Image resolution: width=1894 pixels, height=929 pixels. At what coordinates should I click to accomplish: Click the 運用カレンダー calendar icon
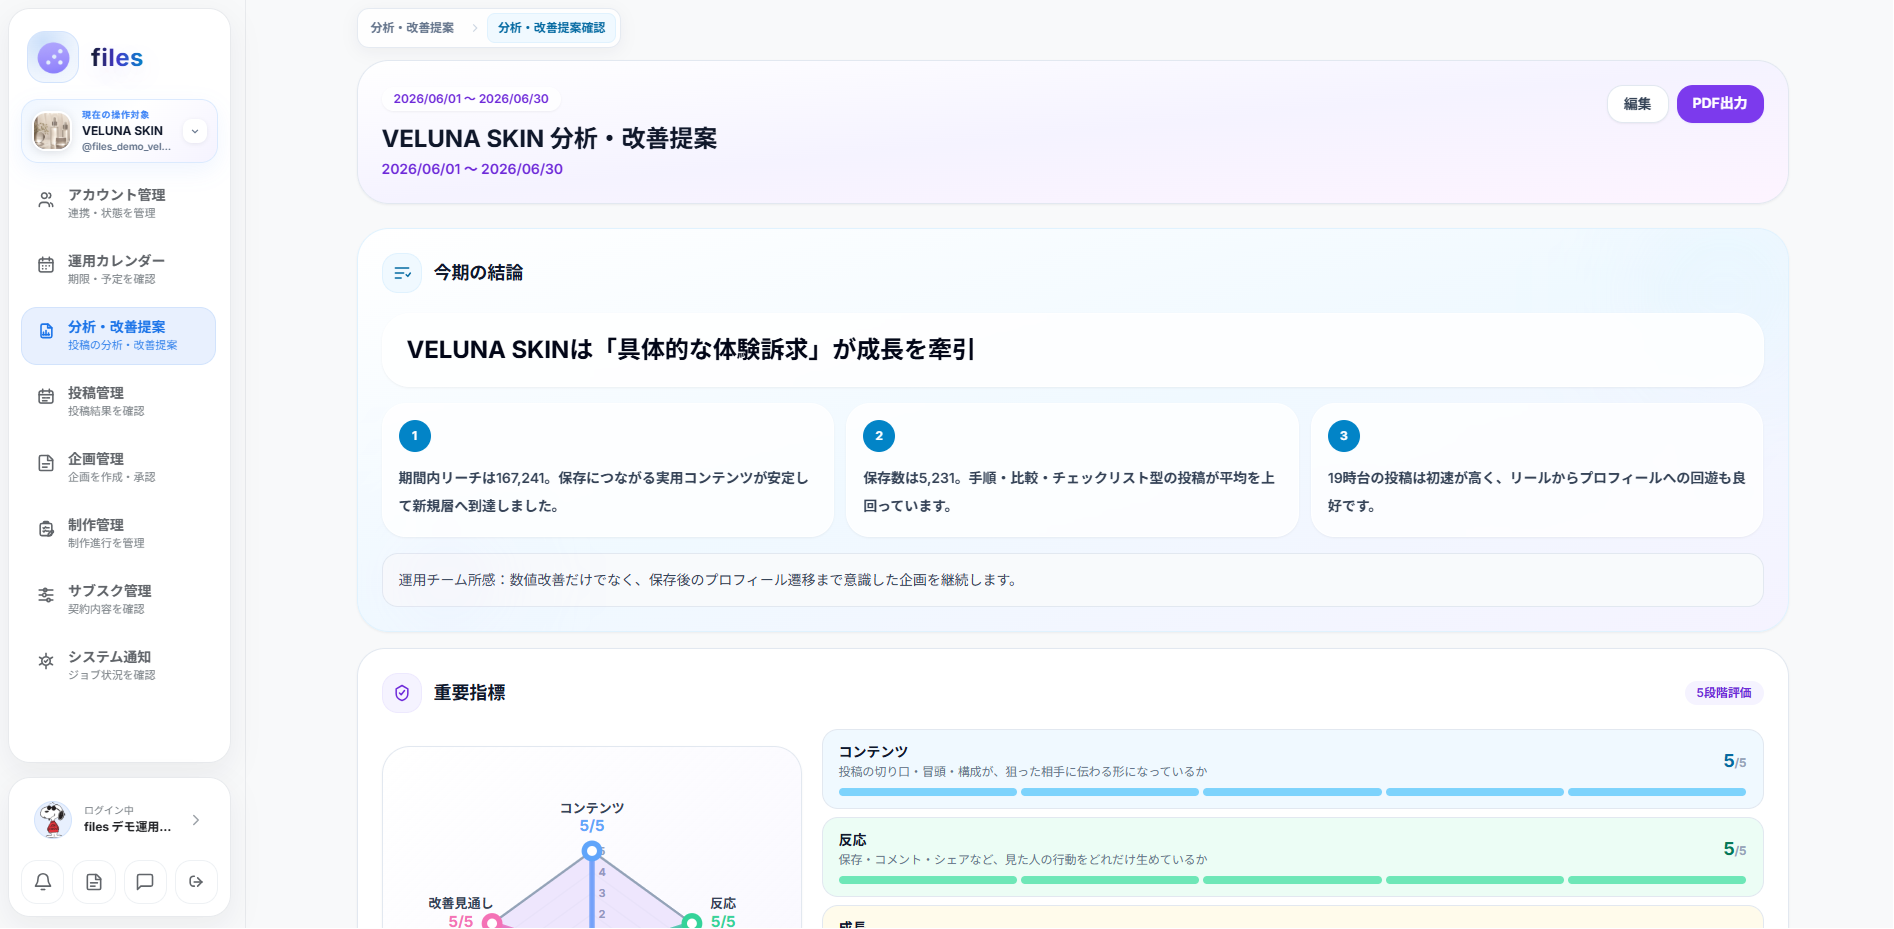46,265
